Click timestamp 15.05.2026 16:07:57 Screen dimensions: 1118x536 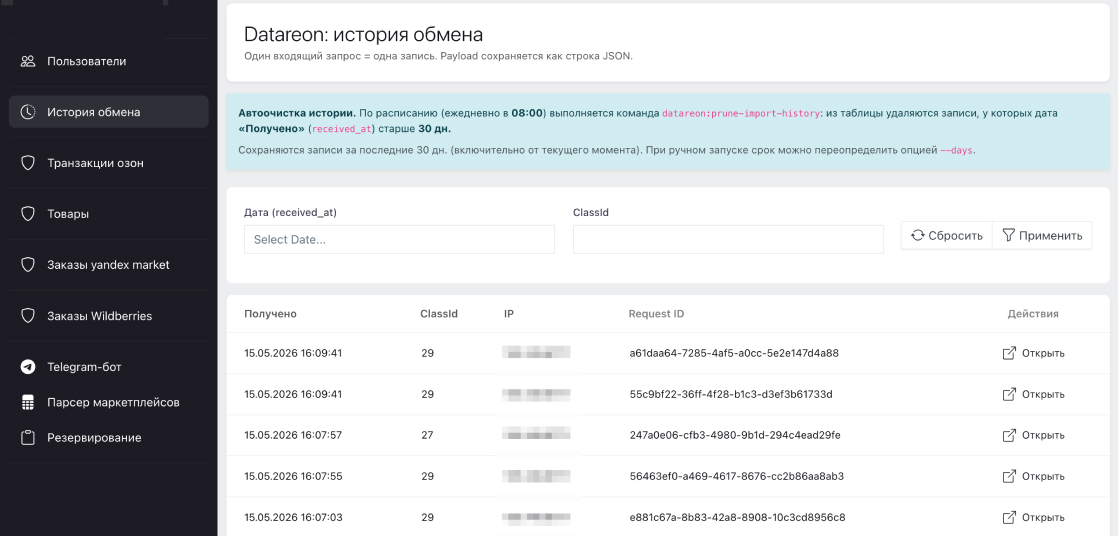[292, 435]
